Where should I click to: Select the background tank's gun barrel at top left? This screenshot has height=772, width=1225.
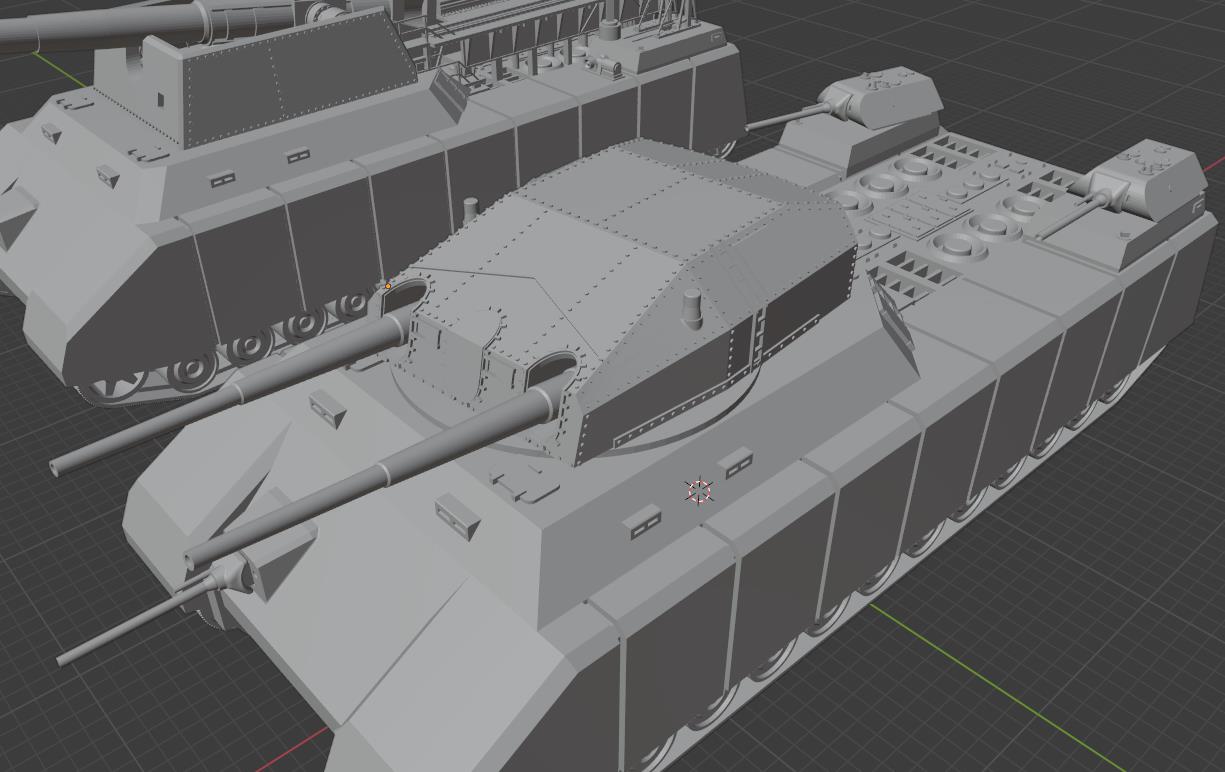point(100,28)
